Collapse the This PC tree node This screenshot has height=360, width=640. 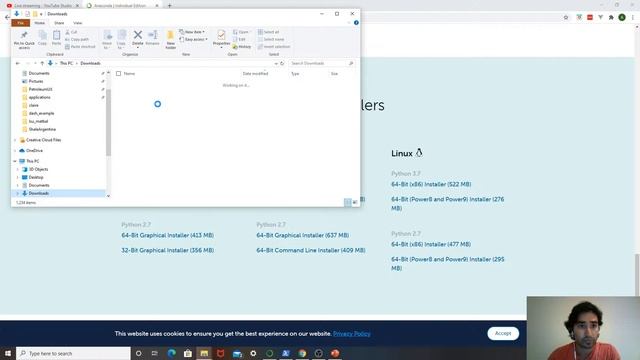point(16,161)
